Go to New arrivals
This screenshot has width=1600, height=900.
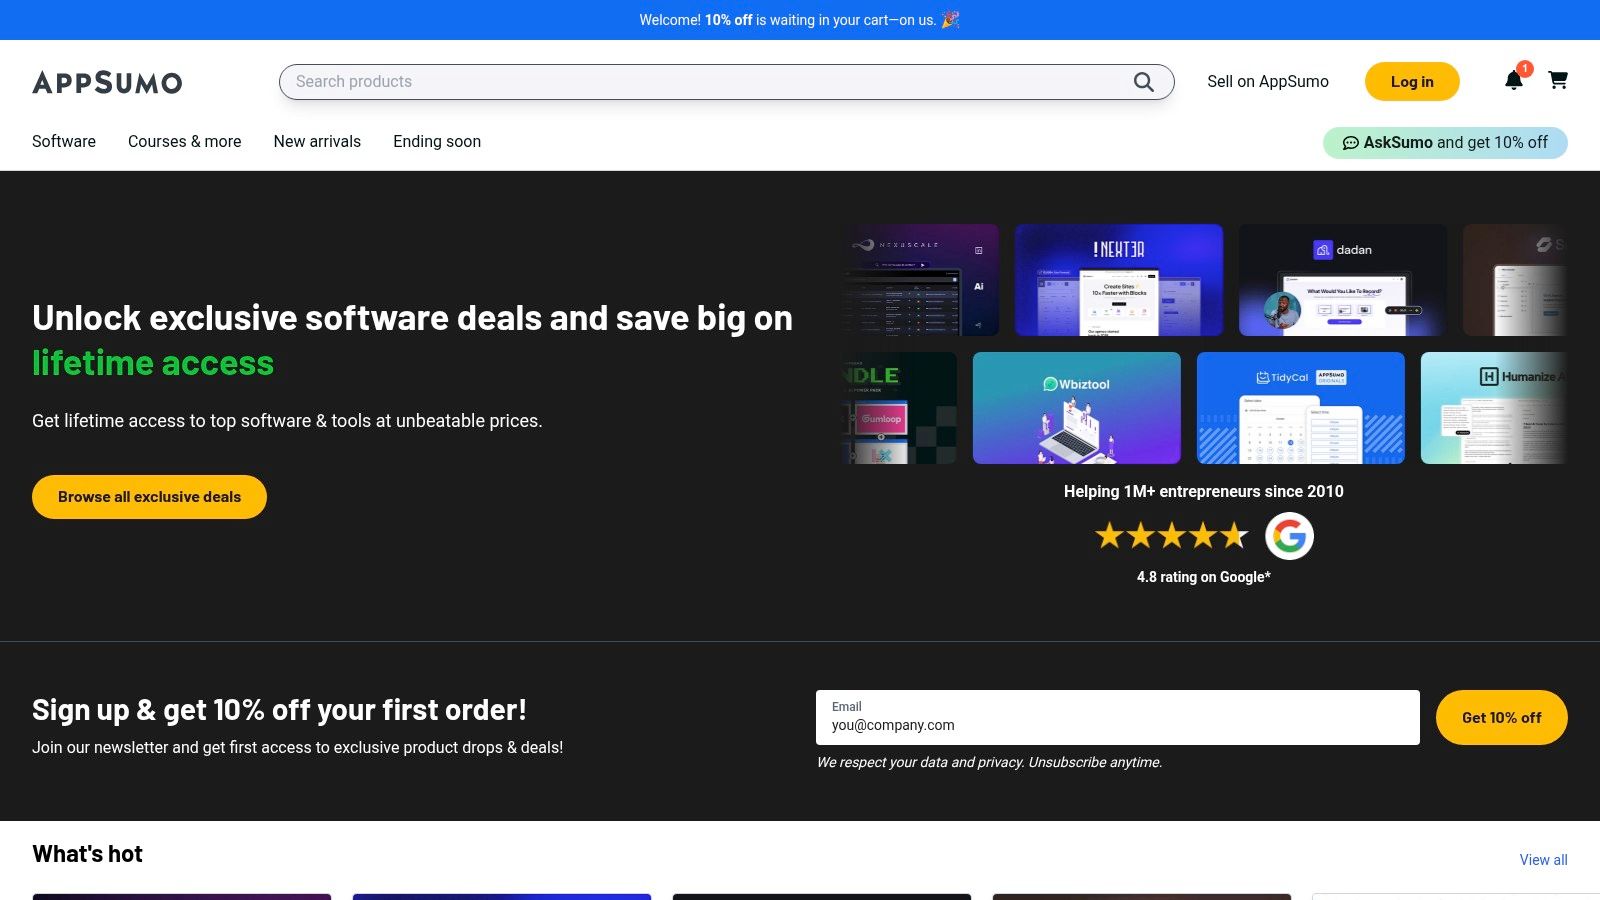point(317,141)
